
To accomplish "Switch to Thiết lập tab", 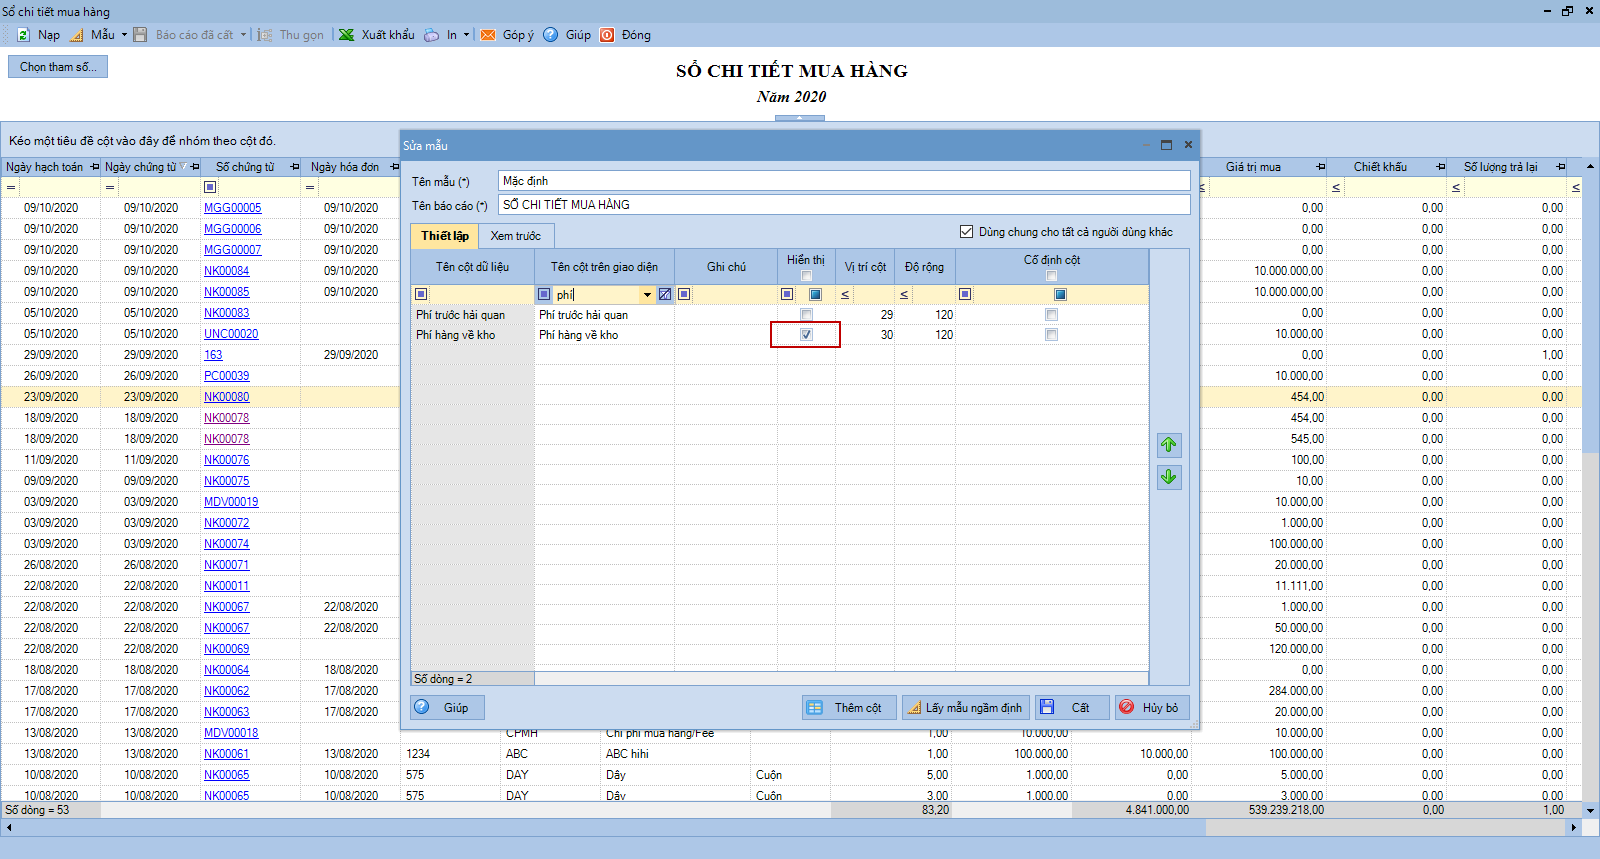I will [x=445, y=236].
